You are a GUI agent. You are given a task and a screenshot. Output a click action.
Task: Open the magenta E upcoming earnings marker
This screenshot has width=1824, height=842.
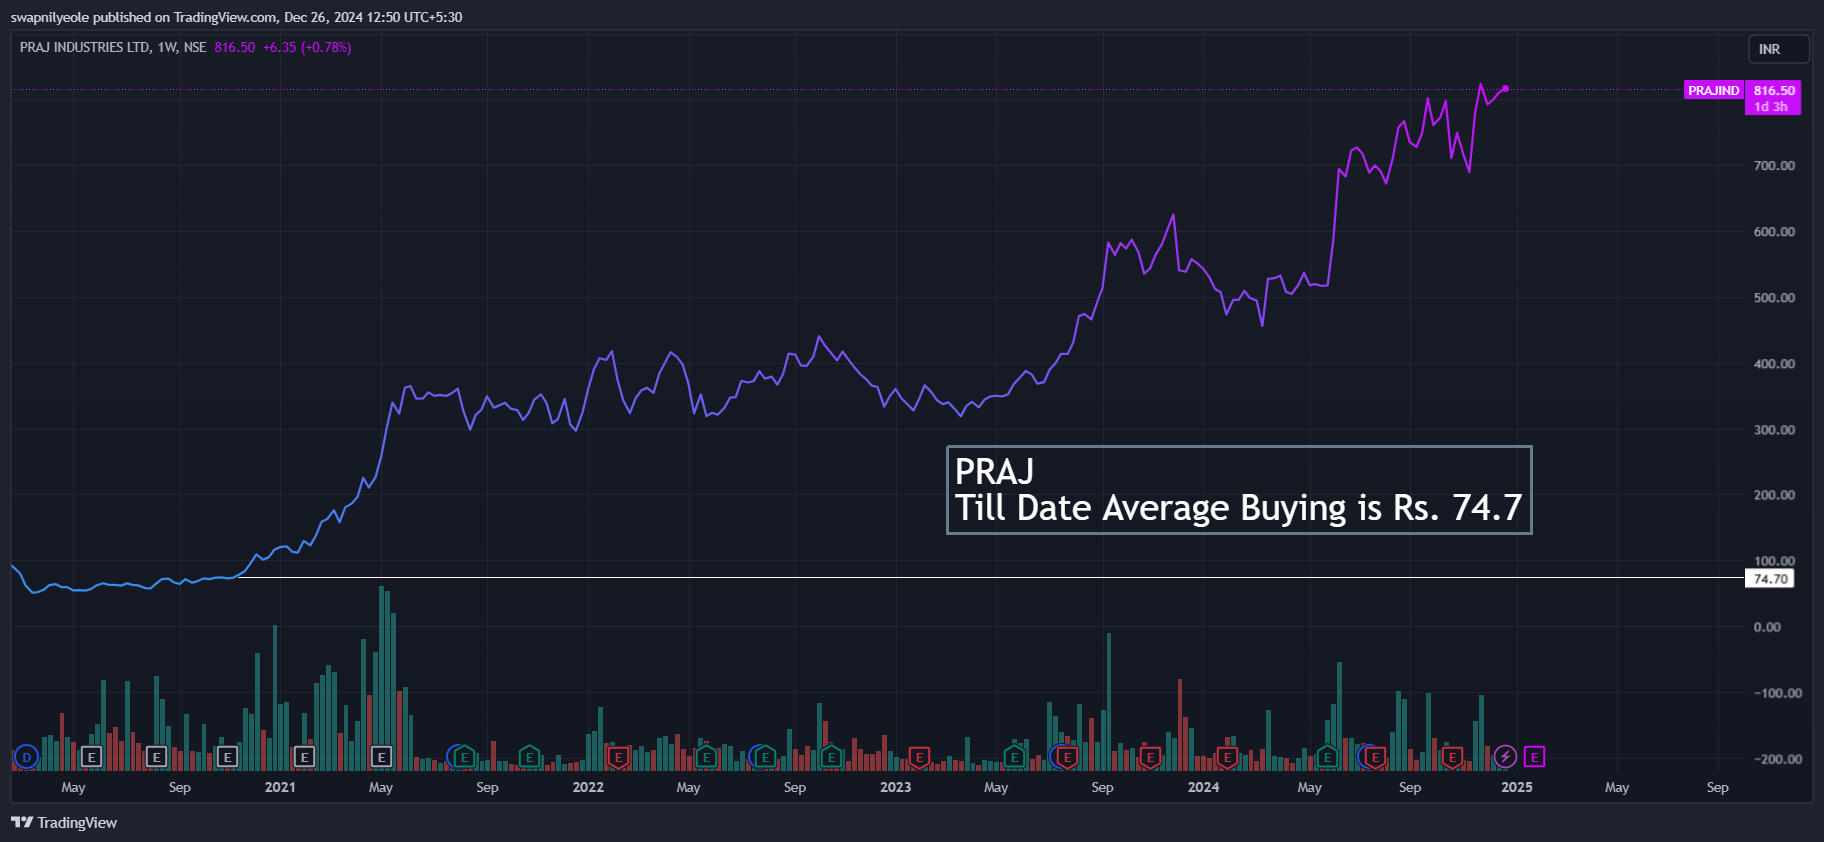click(1534, 757)
